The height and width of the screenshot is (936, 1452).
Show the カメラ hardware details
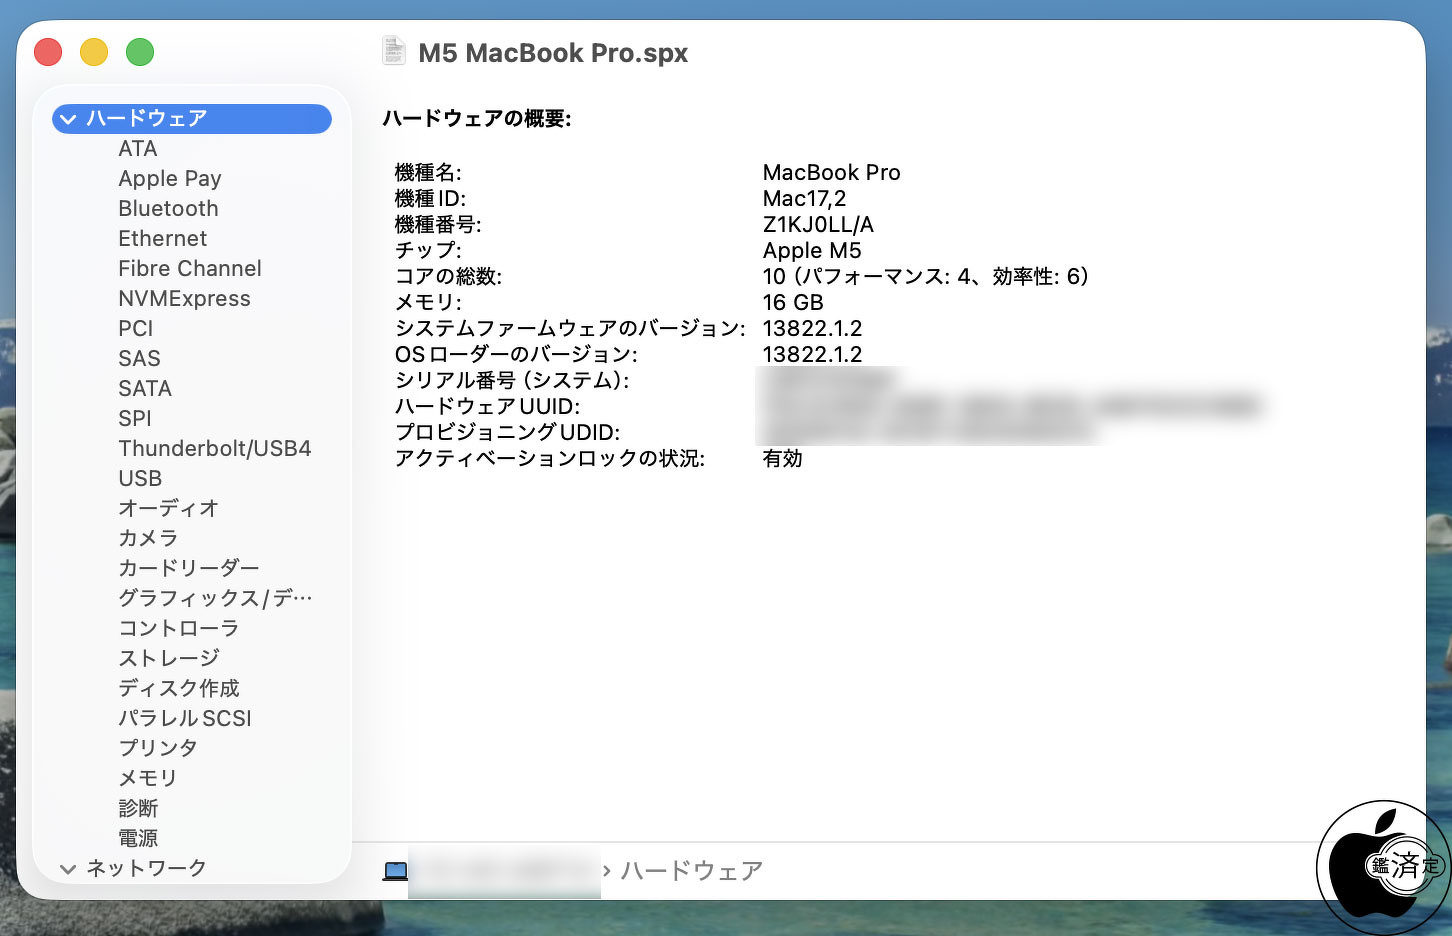pyautogui.click(x=147, y=538)
